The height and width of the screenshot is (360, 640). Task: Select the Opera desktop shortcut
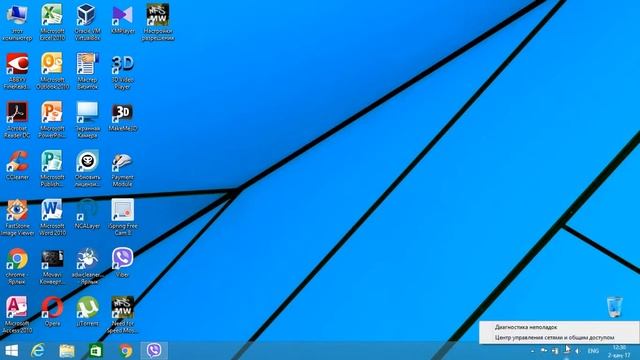52,311
